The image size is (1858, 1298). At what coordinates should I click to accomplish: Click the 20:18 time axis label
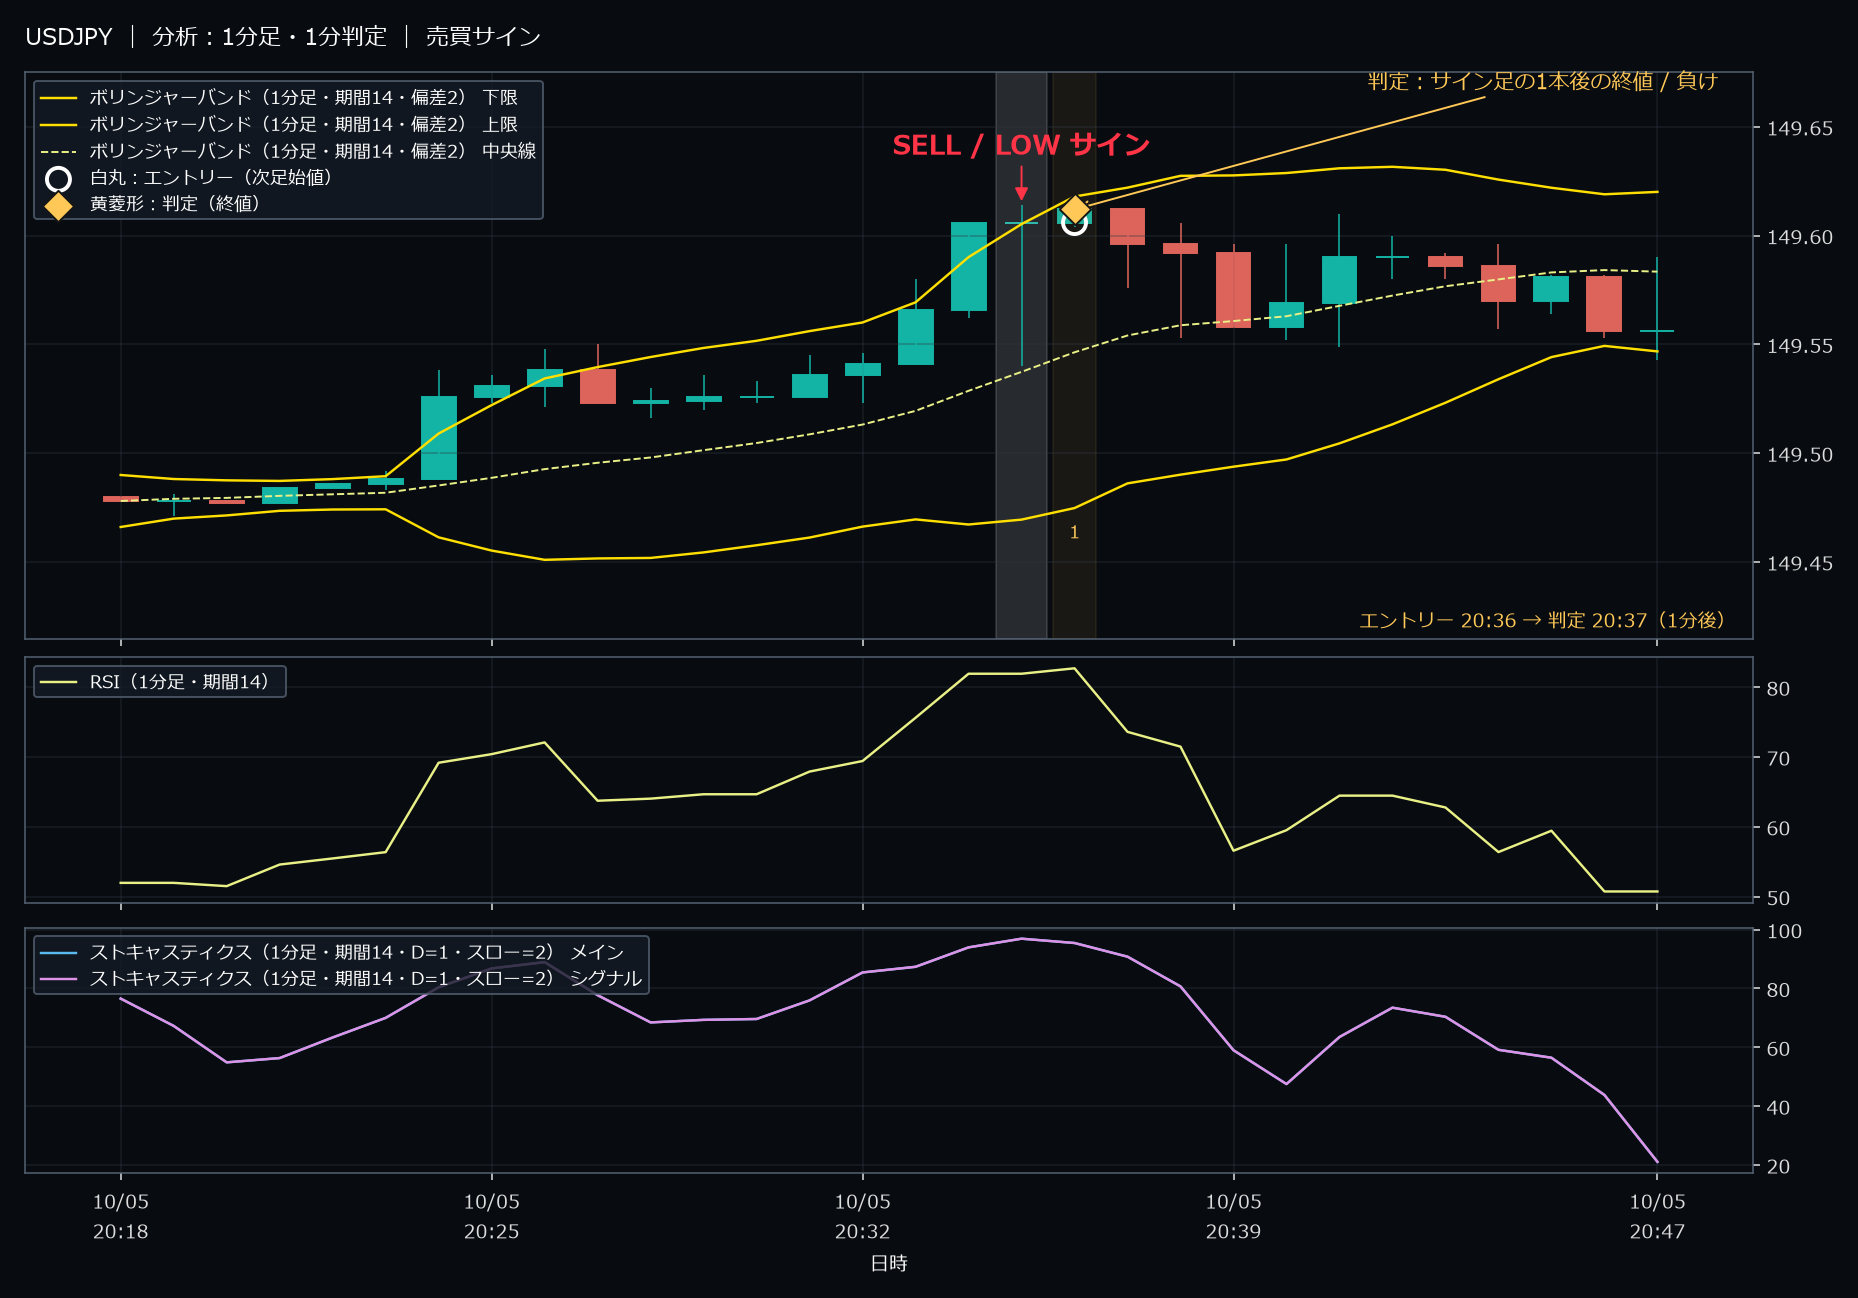pos(121,1216)
